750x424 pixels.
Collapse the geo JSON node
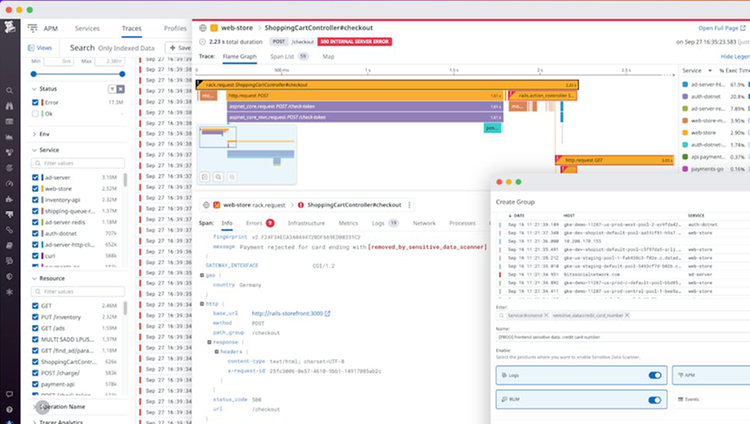[202, 275]
